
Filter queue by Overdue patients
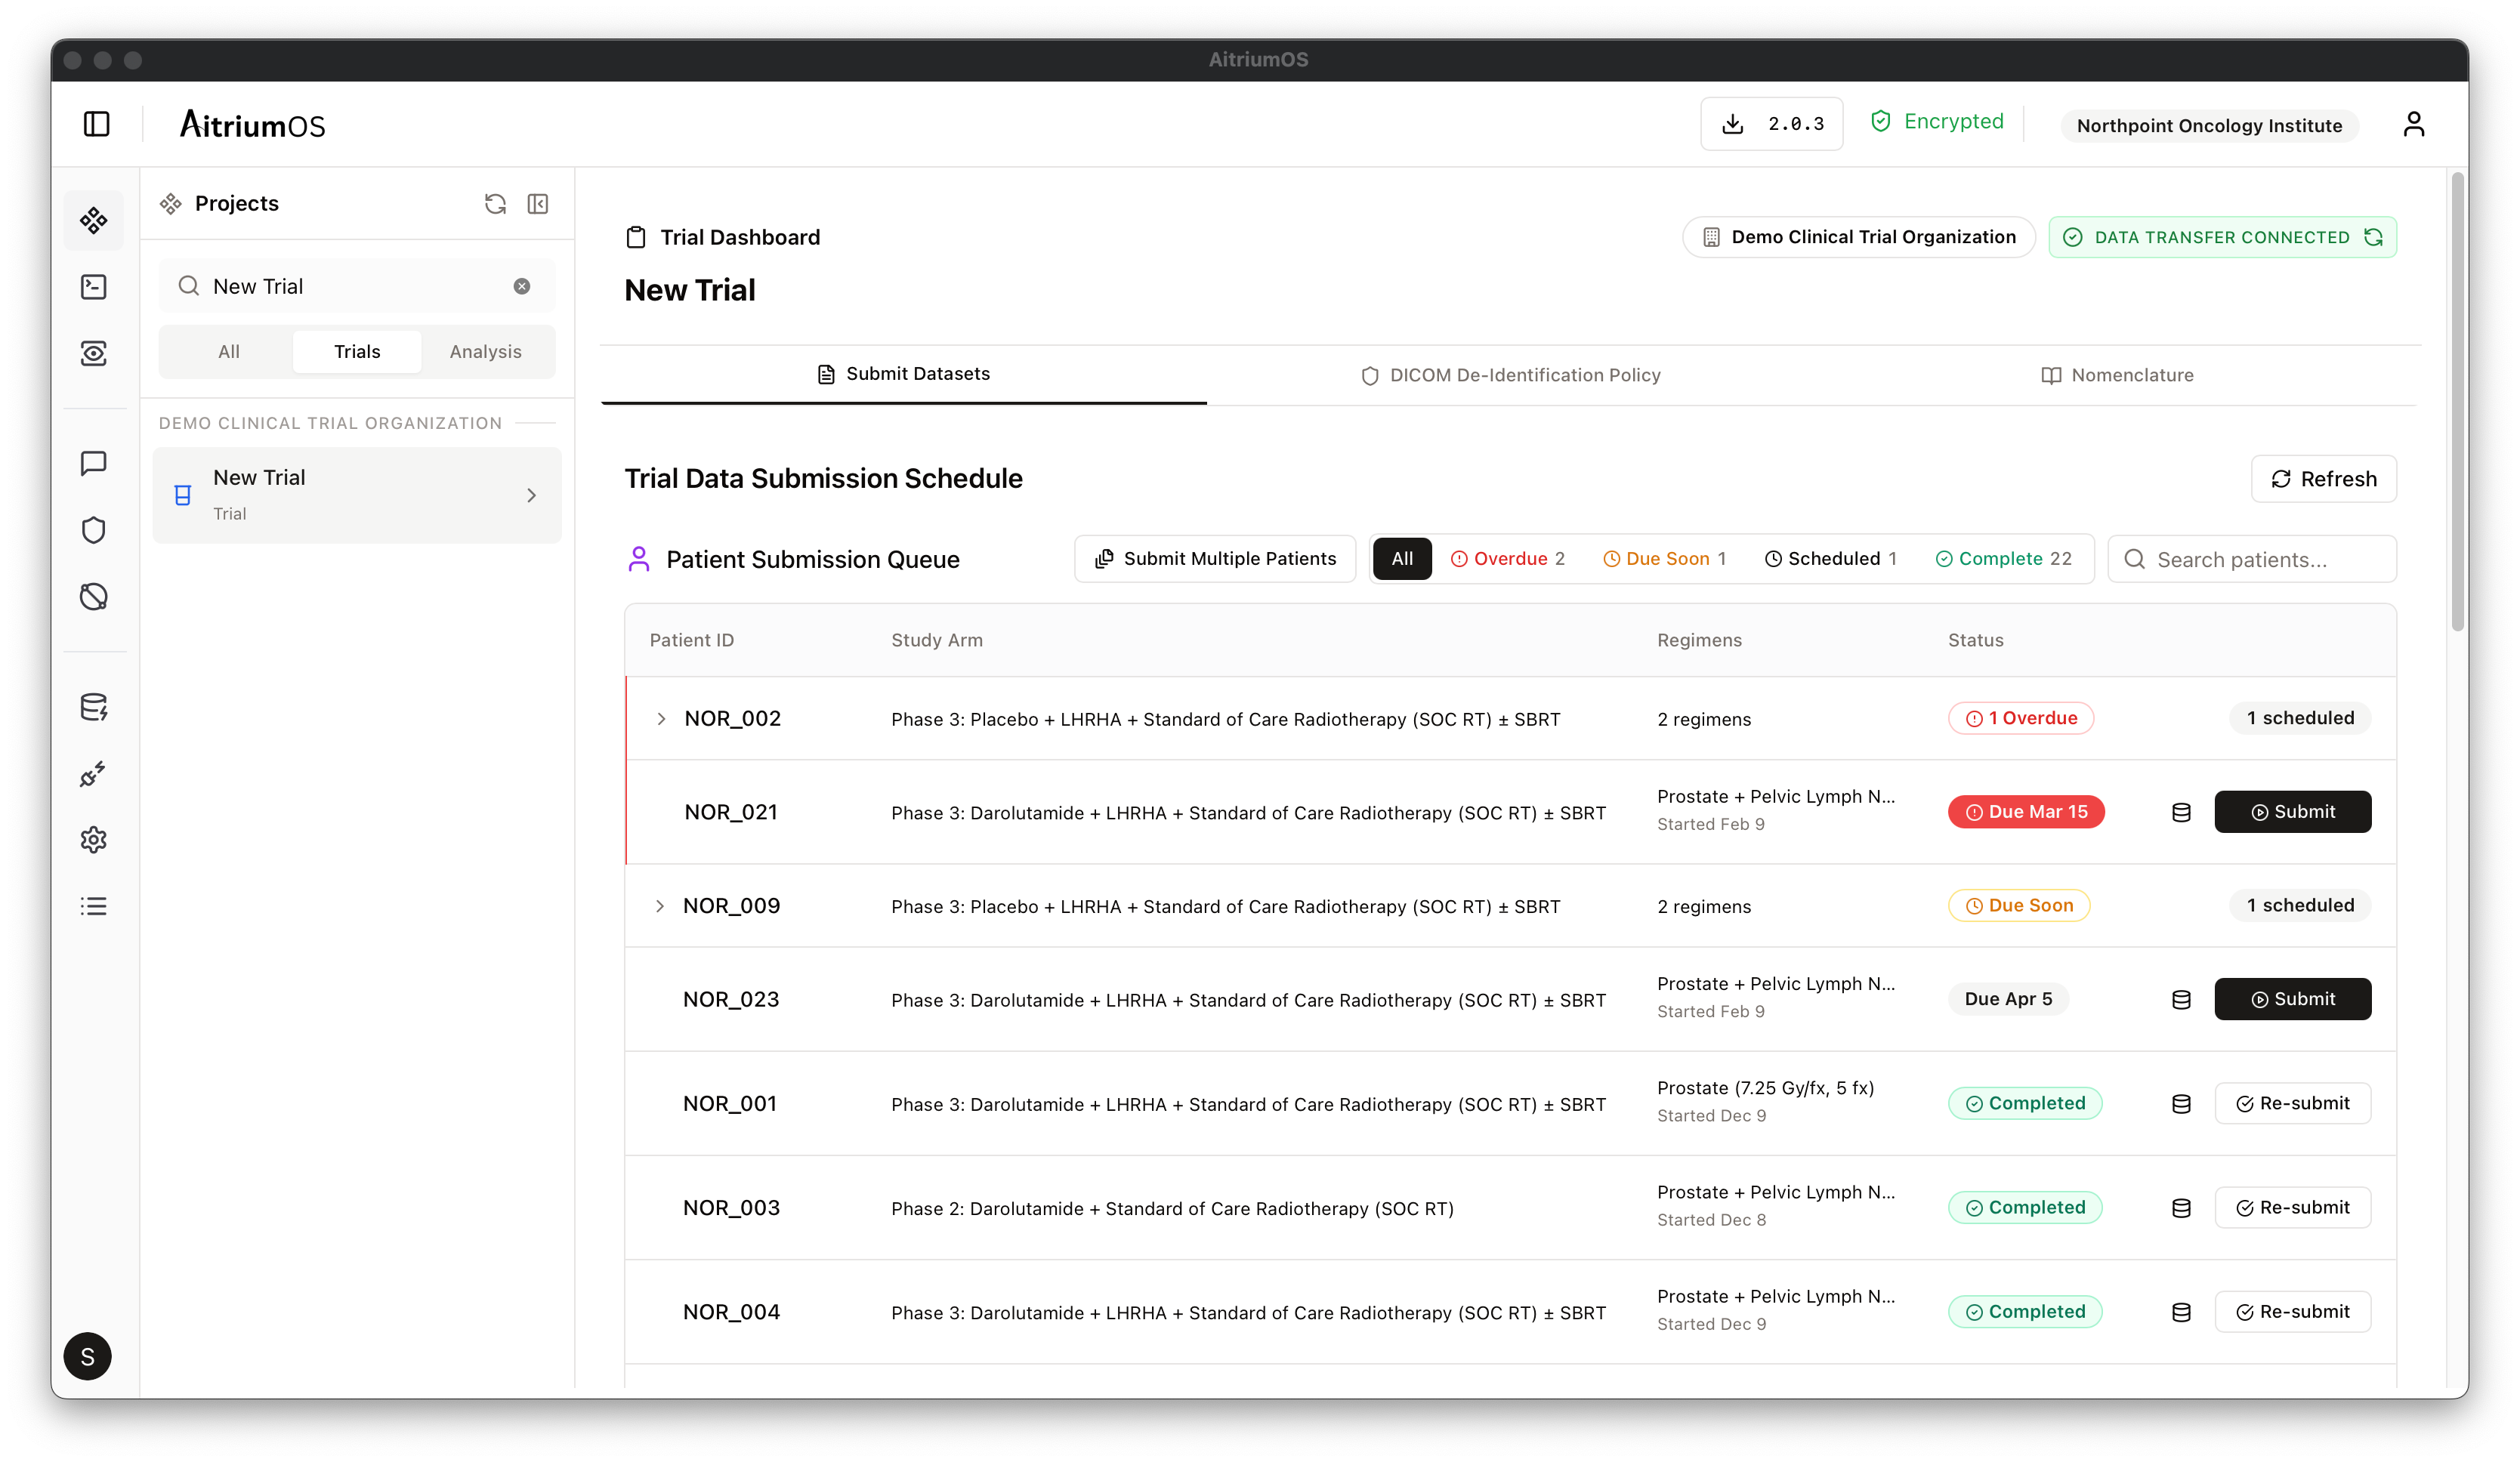(1507, 559)
